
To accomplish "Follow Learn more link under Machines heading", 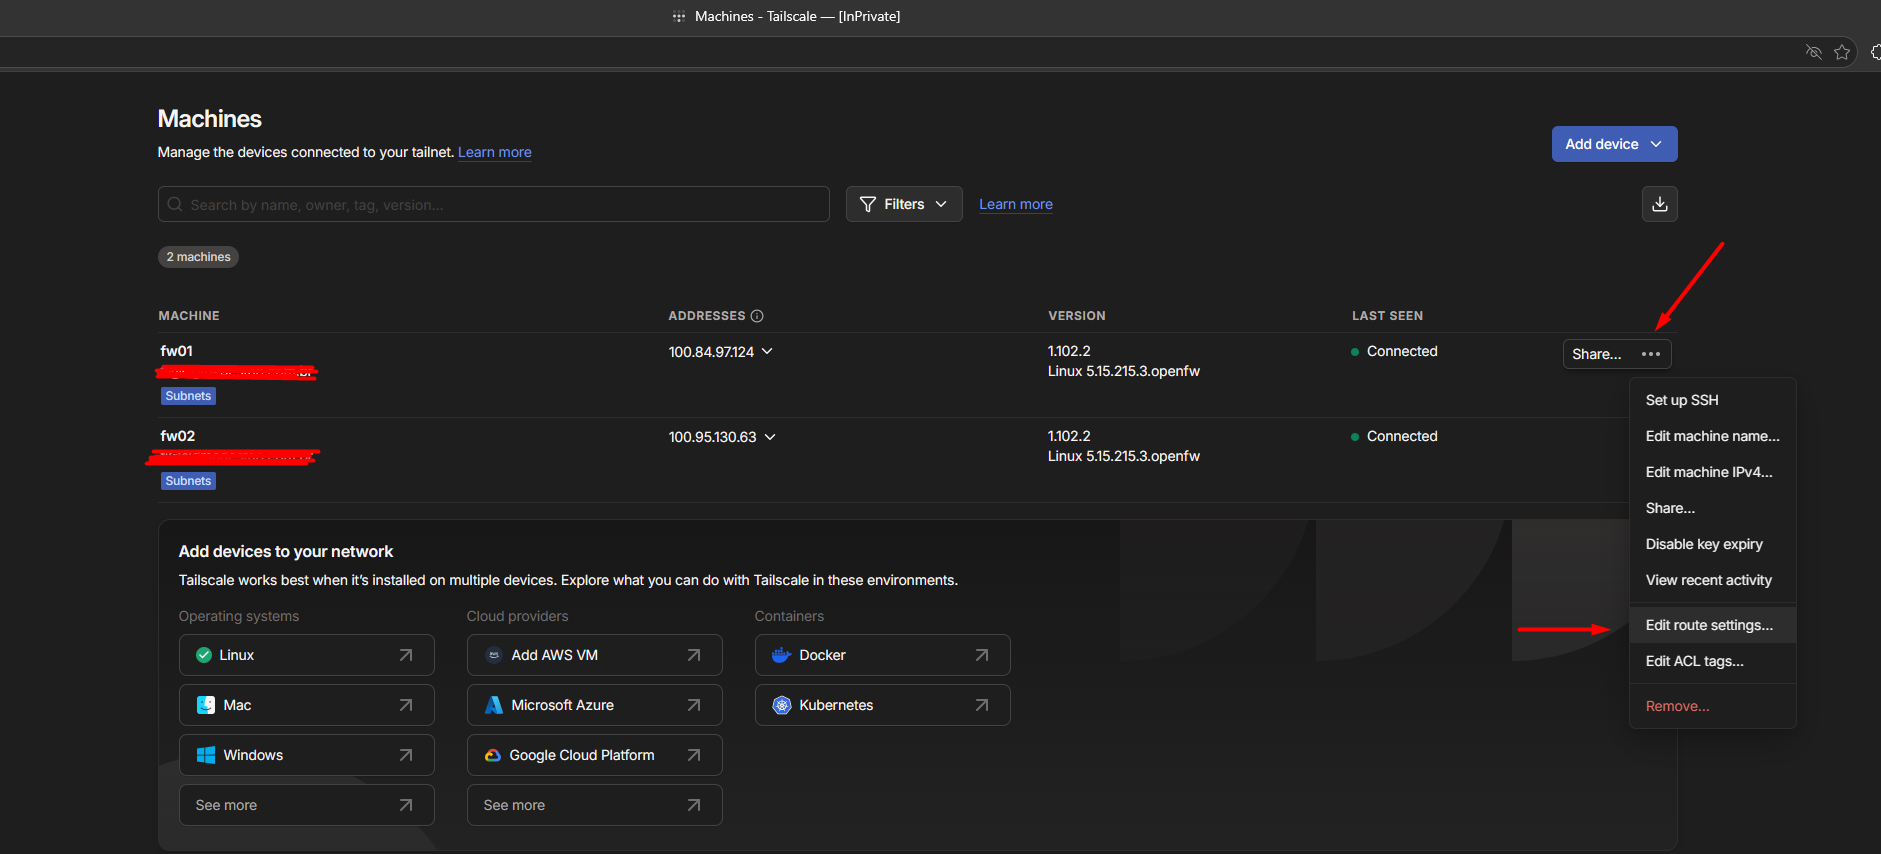I will (495, 152).
